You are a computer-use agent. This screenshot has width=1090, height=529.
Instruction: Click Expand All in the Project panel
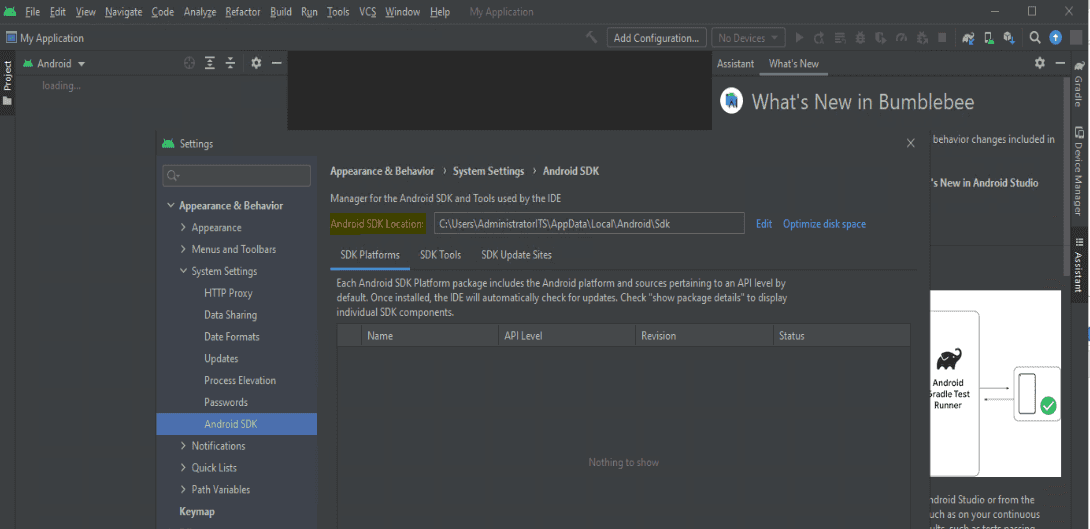click(x=210, y=63)
